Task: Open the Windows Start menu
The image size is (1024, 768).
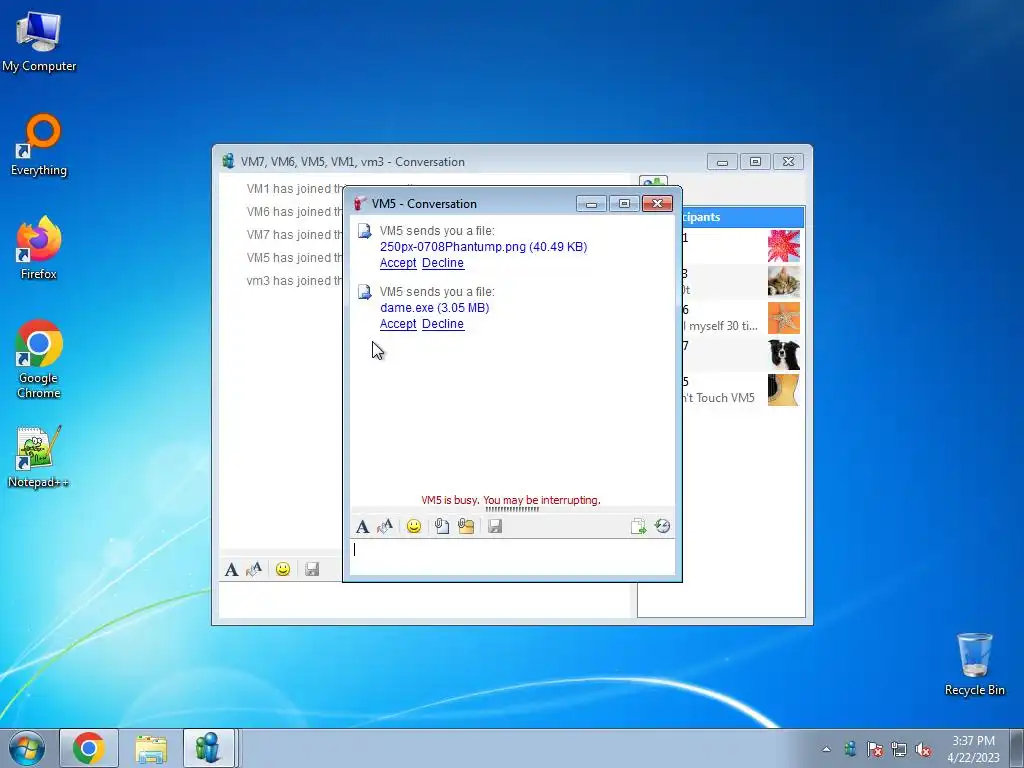Action: pos(27,748)
